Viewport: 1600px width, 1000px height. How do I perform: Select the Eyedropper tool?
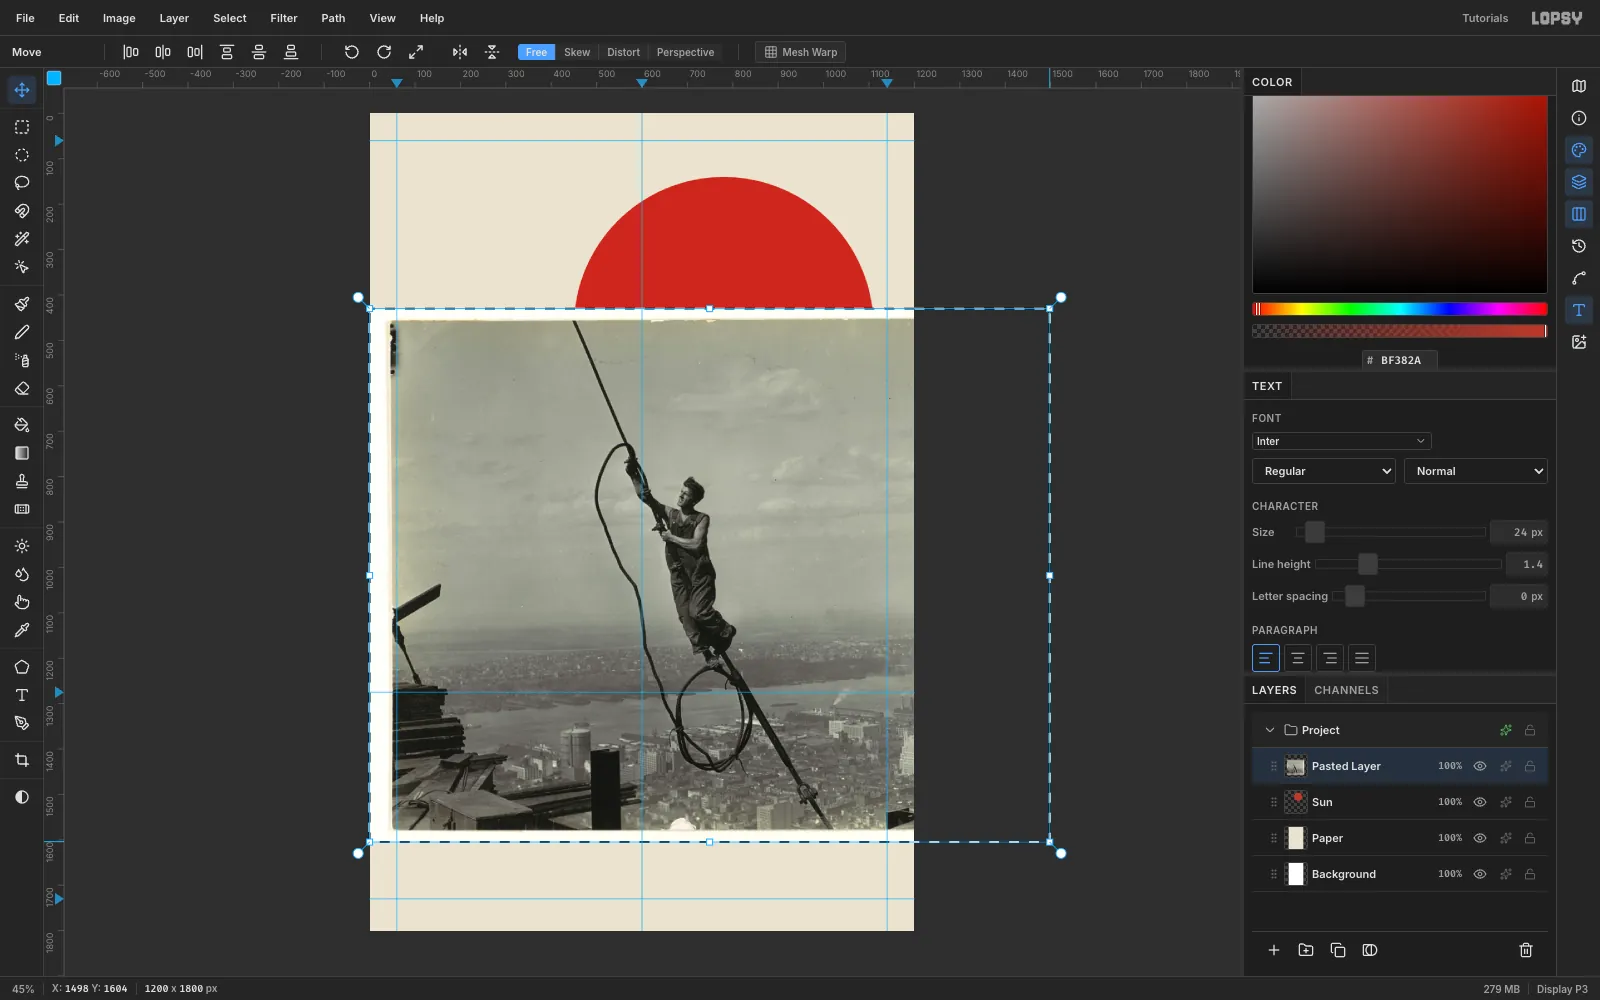(x=22, y=630)
